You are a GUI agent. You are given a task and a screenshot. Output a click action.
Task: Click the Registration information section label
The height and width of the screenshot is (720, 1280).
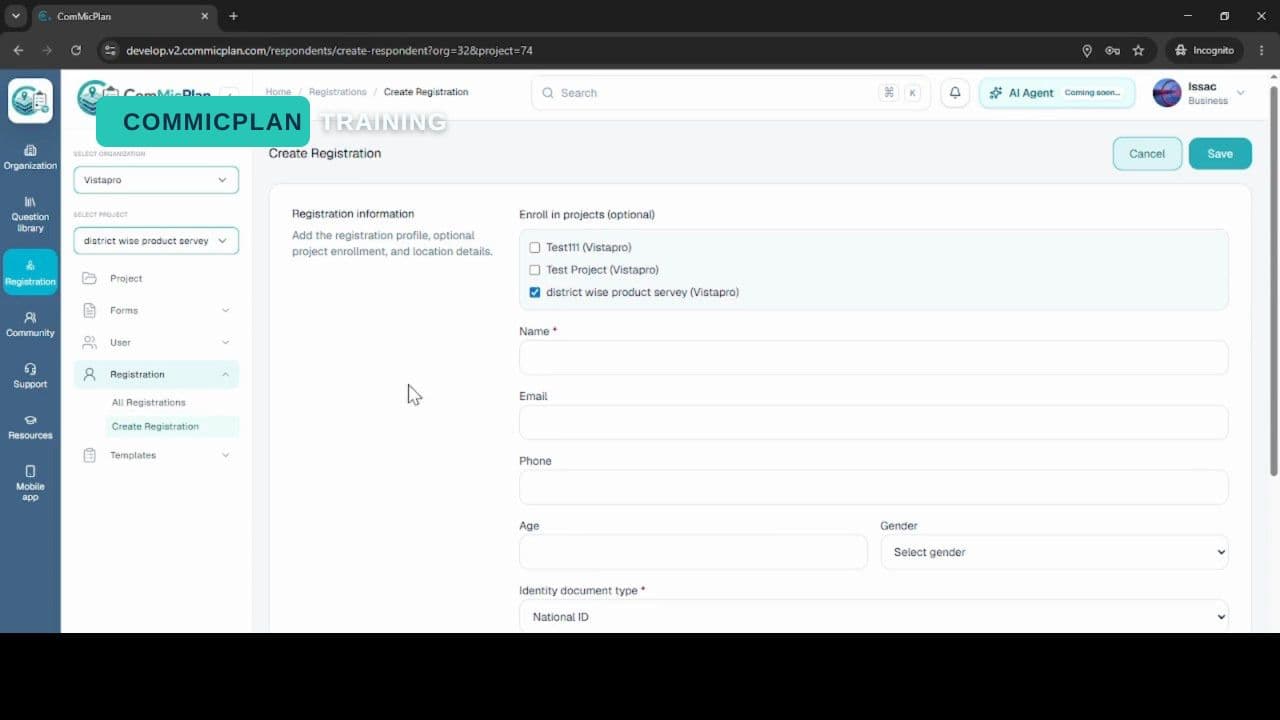(353, 214)
